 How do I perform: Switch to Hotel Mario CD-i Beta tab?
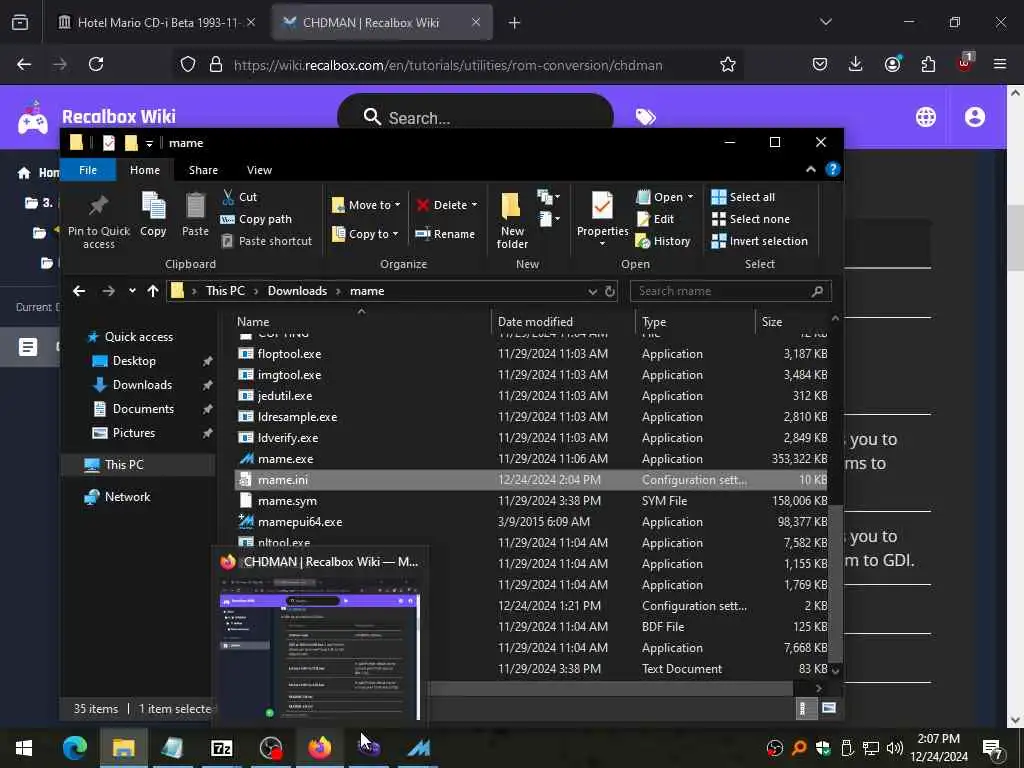pos(157,22)
